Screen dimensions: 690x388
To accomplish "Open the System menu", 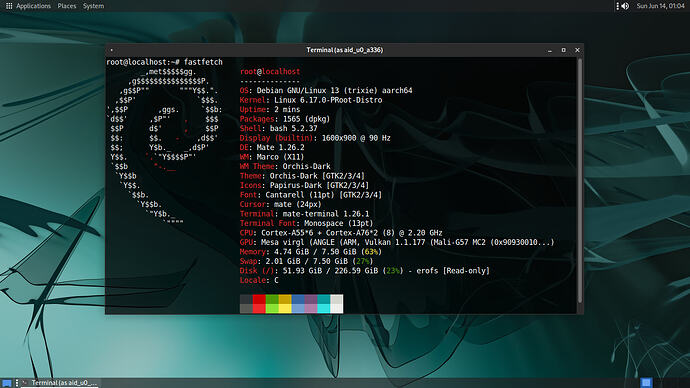I will (x=93, y=6).
